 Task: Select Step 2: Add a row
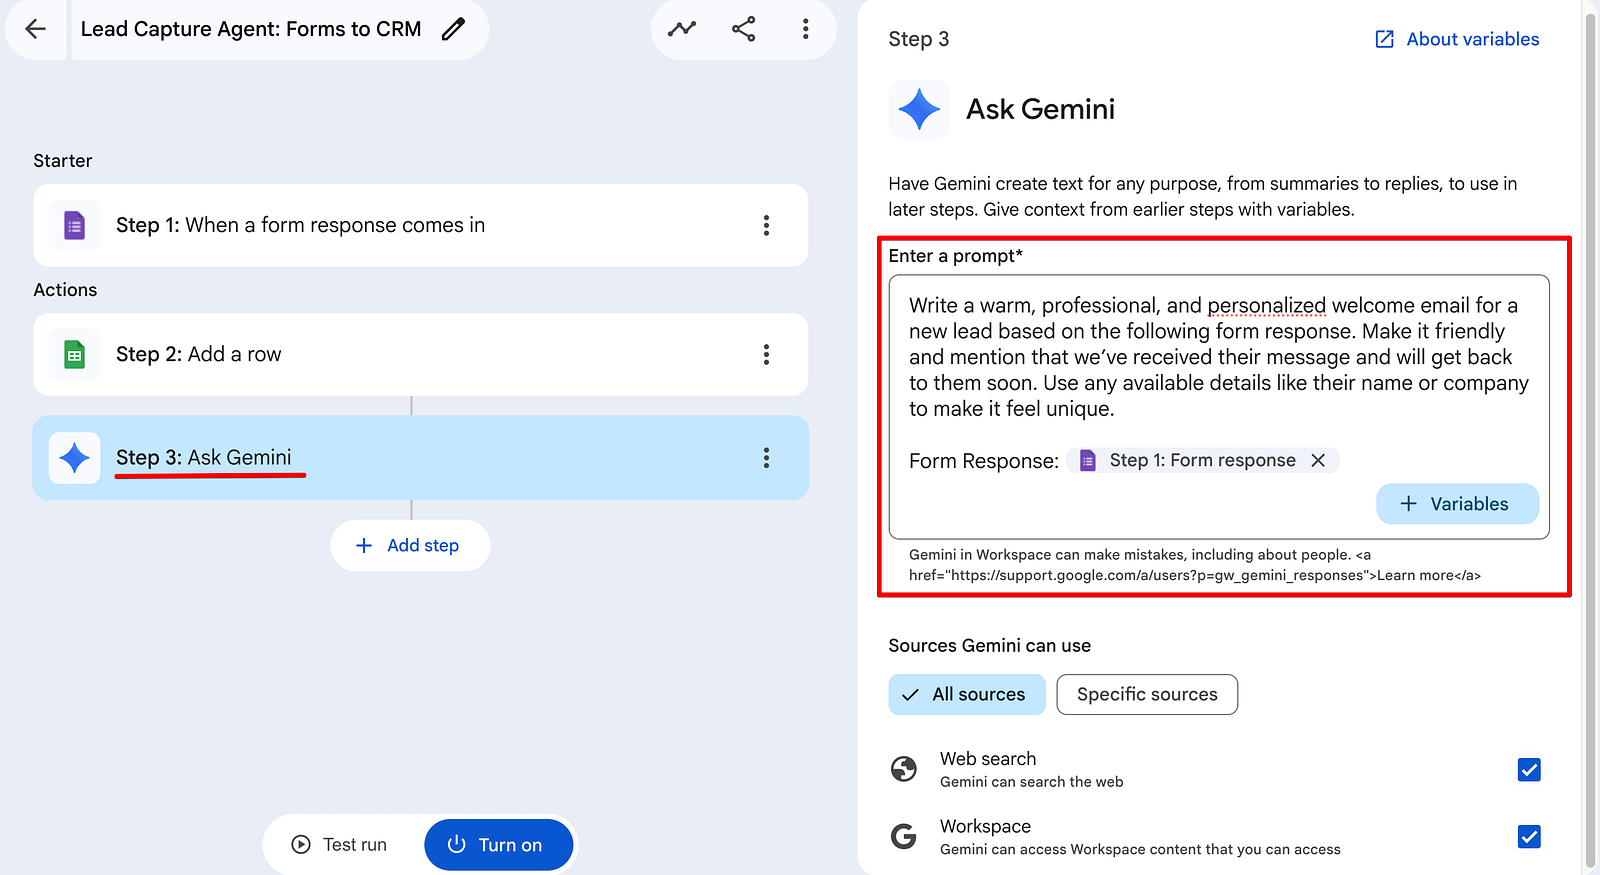[x=420, y=354]
